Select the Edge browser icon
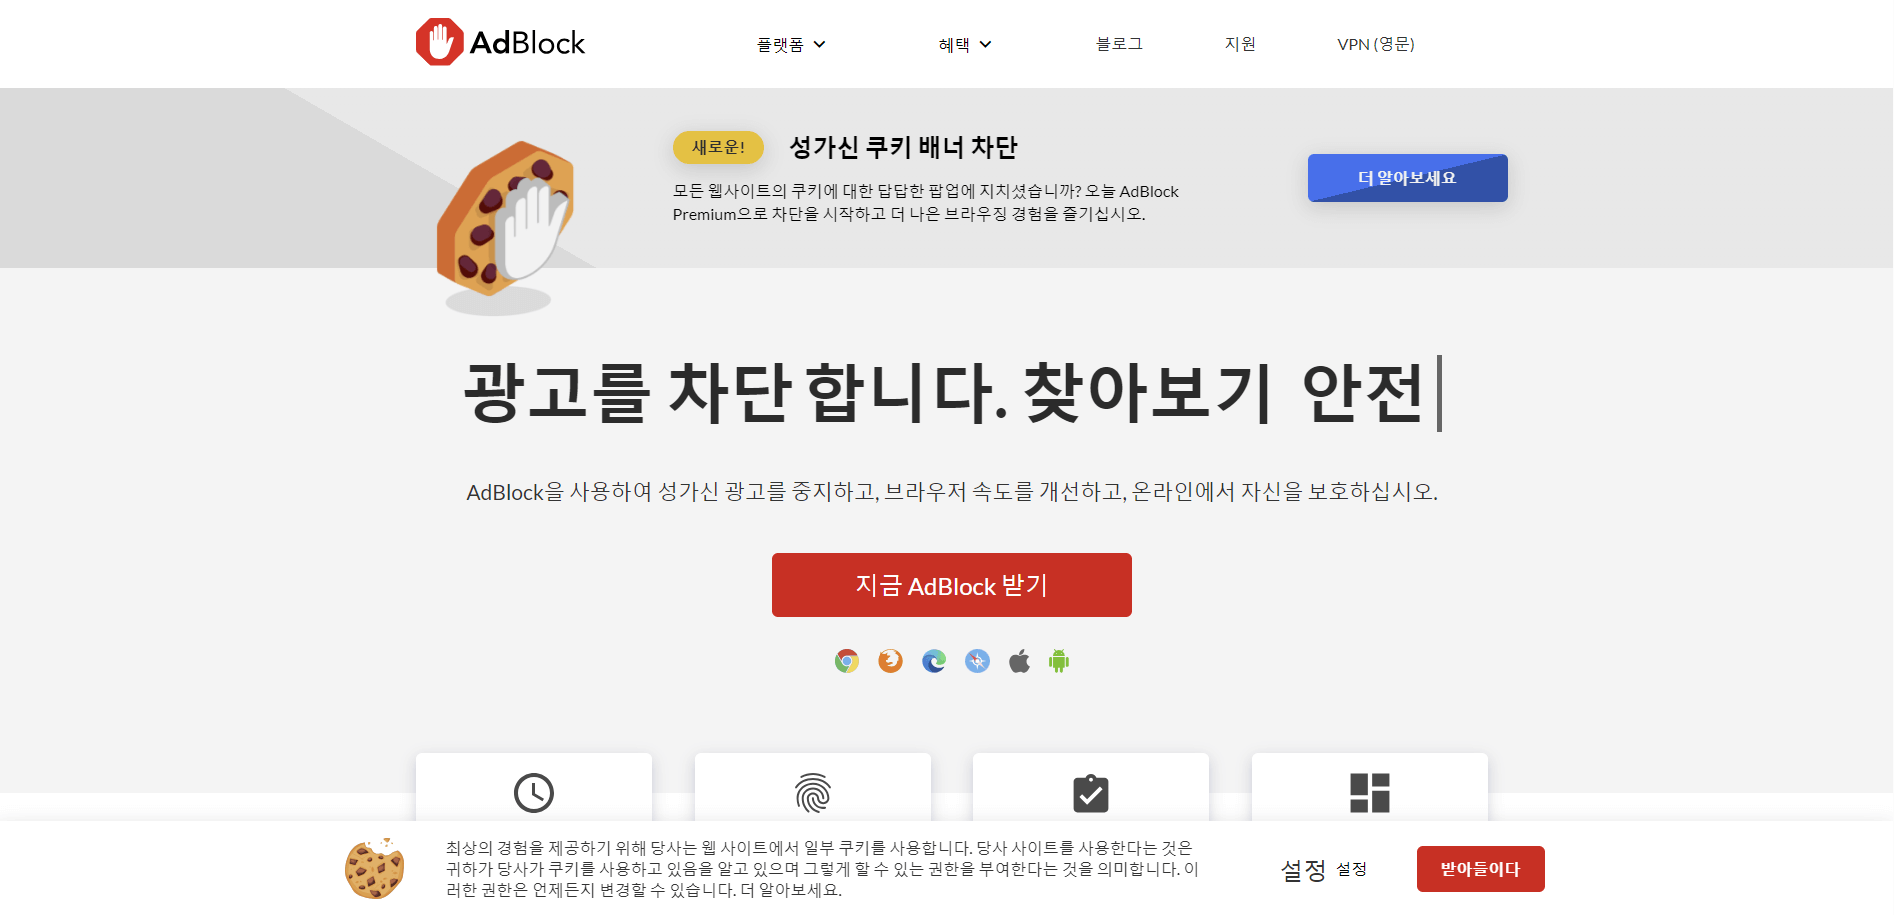The width and height of the screenshot is (1894, 915). coord(933,661)
